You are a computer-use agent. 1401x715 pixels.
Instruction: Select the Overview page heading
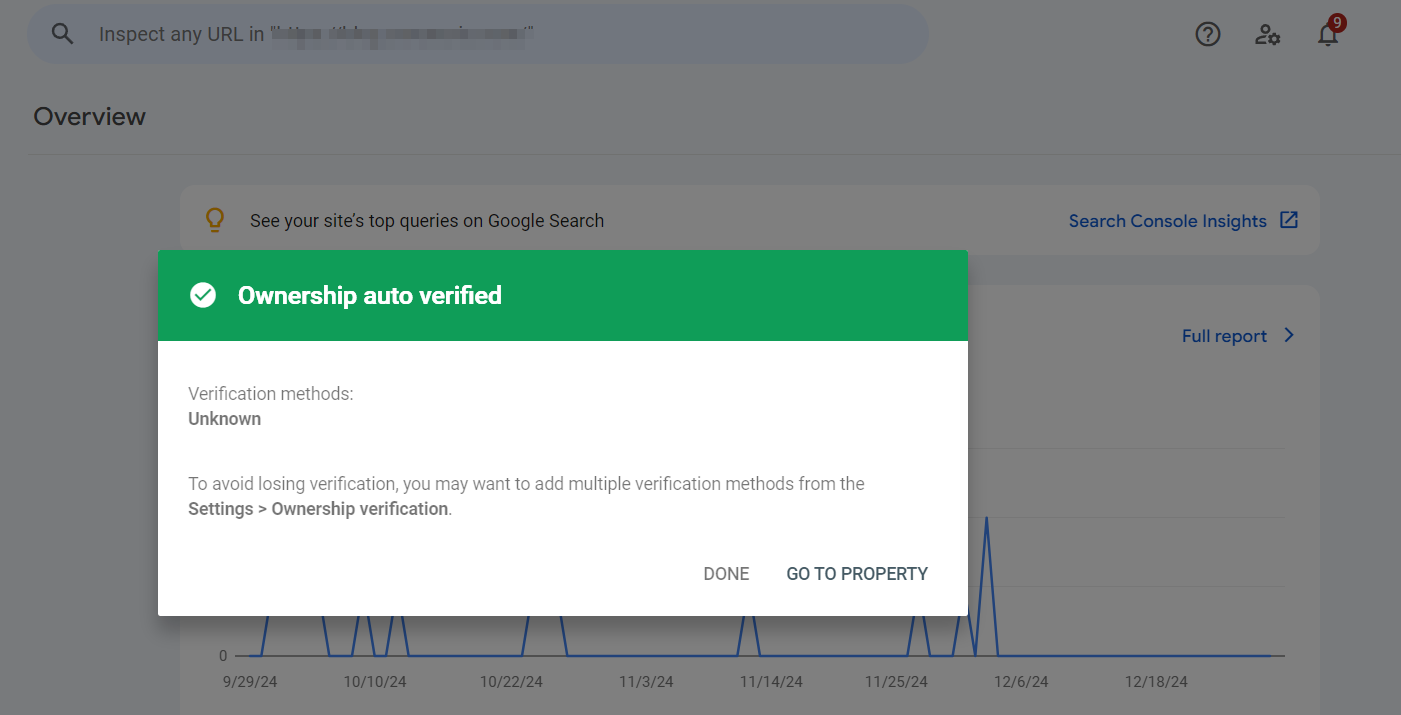click(89, 116)
